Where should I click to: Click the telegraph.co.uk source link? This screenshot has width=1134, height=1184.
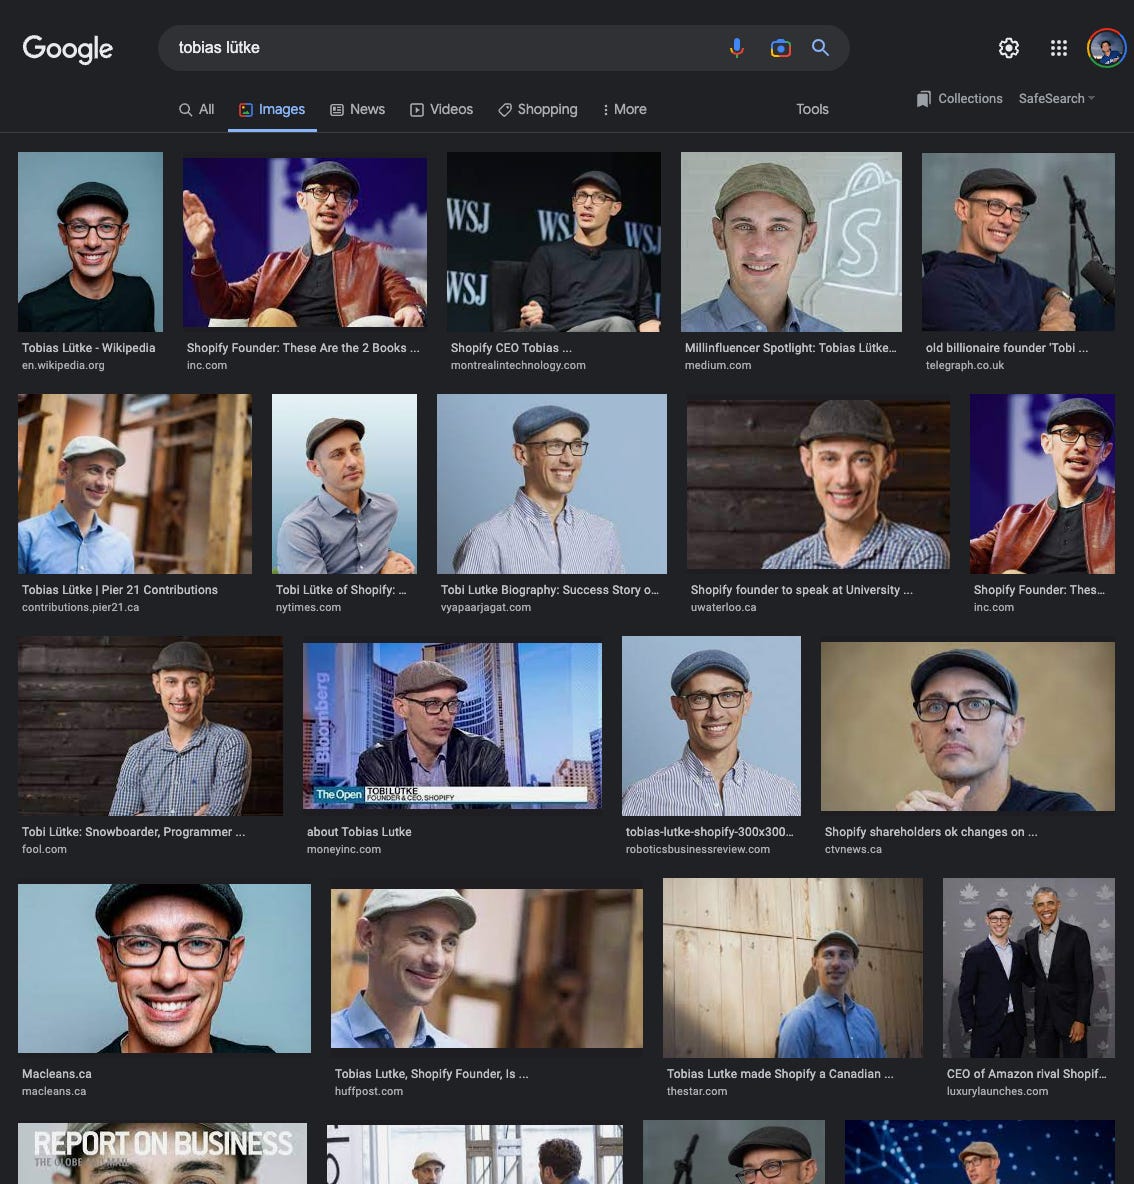coord(965,365)
